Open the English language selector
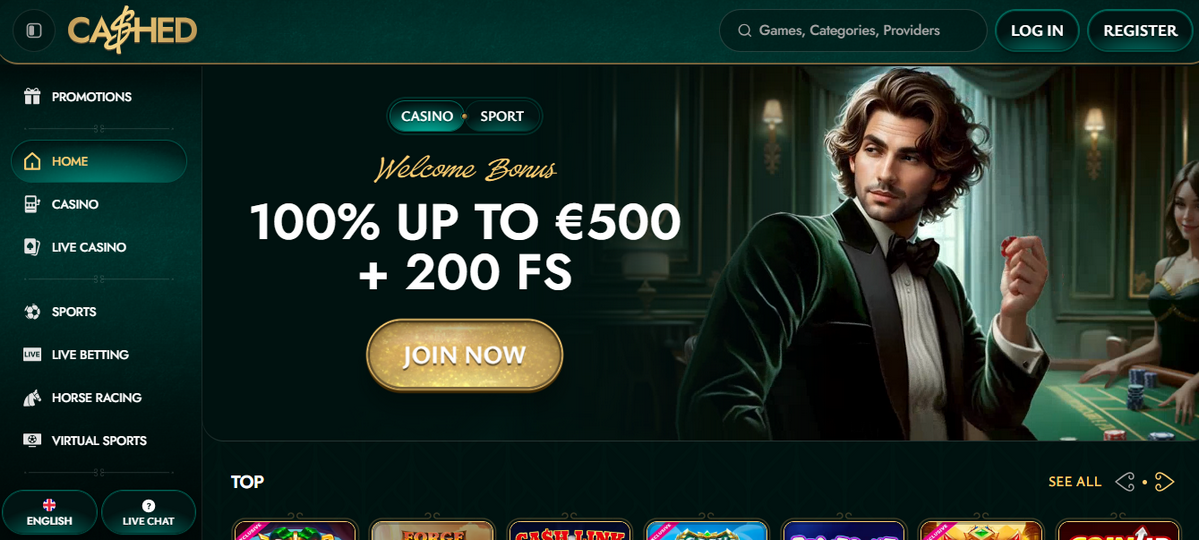 50,512
